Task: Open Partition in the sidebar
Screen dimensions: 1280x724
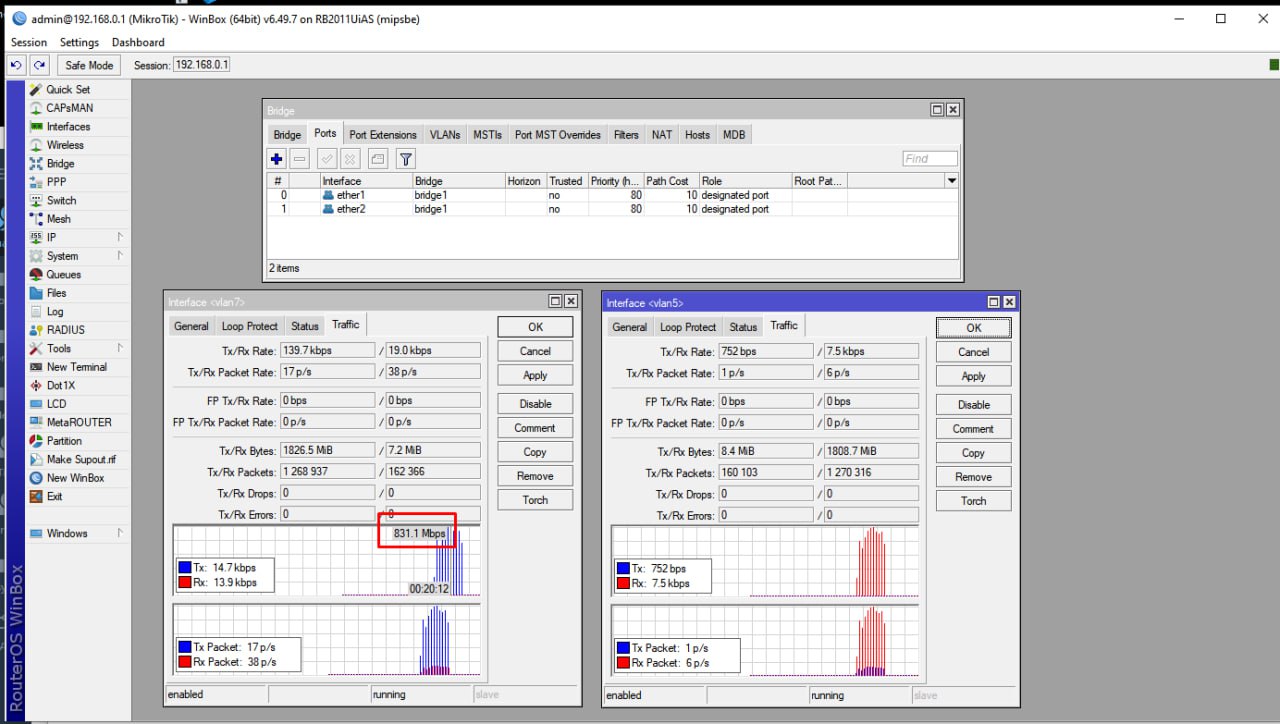Action: [x=64, y=441]
